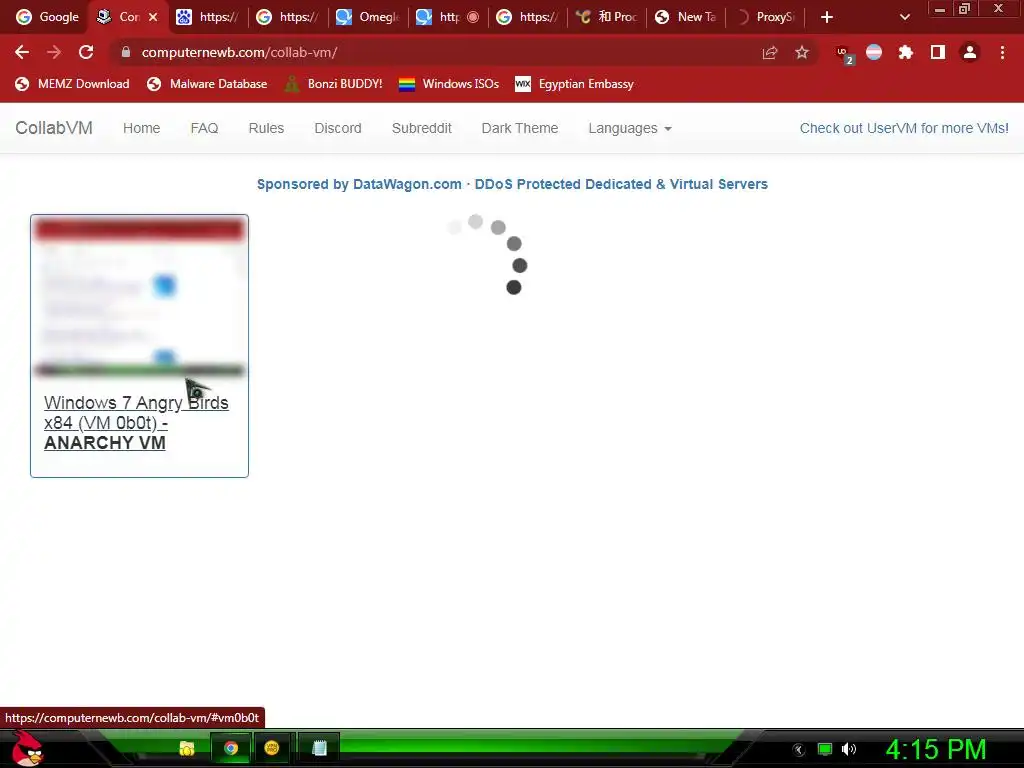Click the striped flag extension icon
1024x768 pixels.
pyautogui.click(x=874, y=52)
